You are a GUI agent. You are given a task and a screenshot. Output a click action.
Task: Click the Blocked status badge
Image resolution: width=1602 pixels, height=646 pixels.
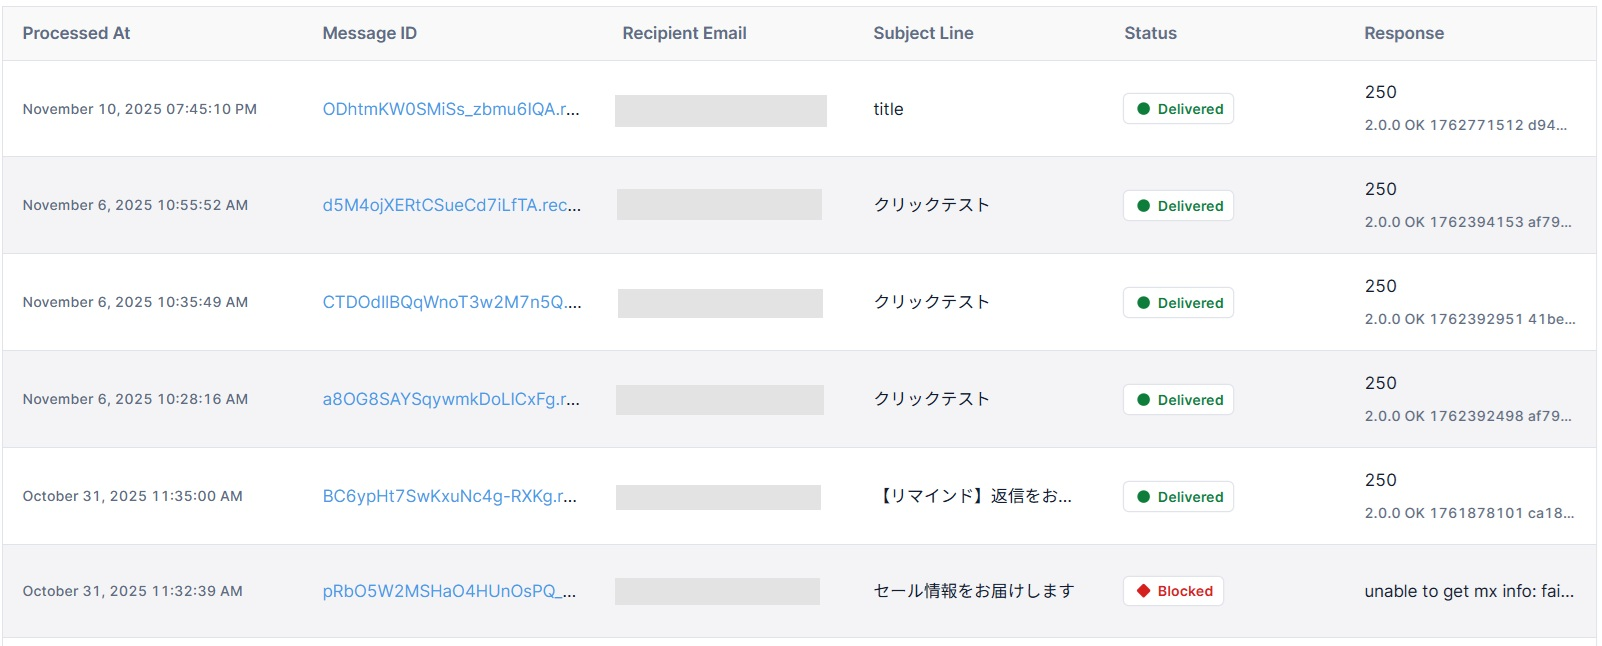pyautogui.click(x=1173, y=591)
